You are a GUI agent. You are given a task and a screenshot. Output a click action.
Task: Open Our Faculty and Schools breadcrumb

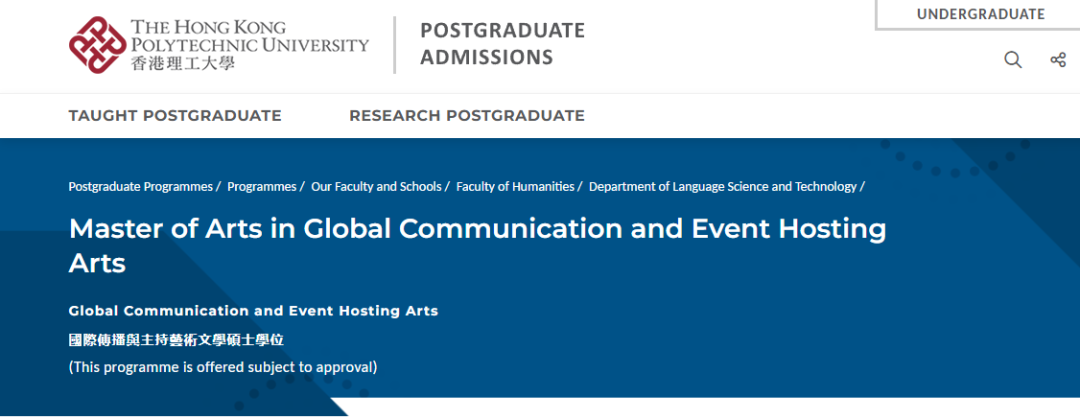(375, 186)
